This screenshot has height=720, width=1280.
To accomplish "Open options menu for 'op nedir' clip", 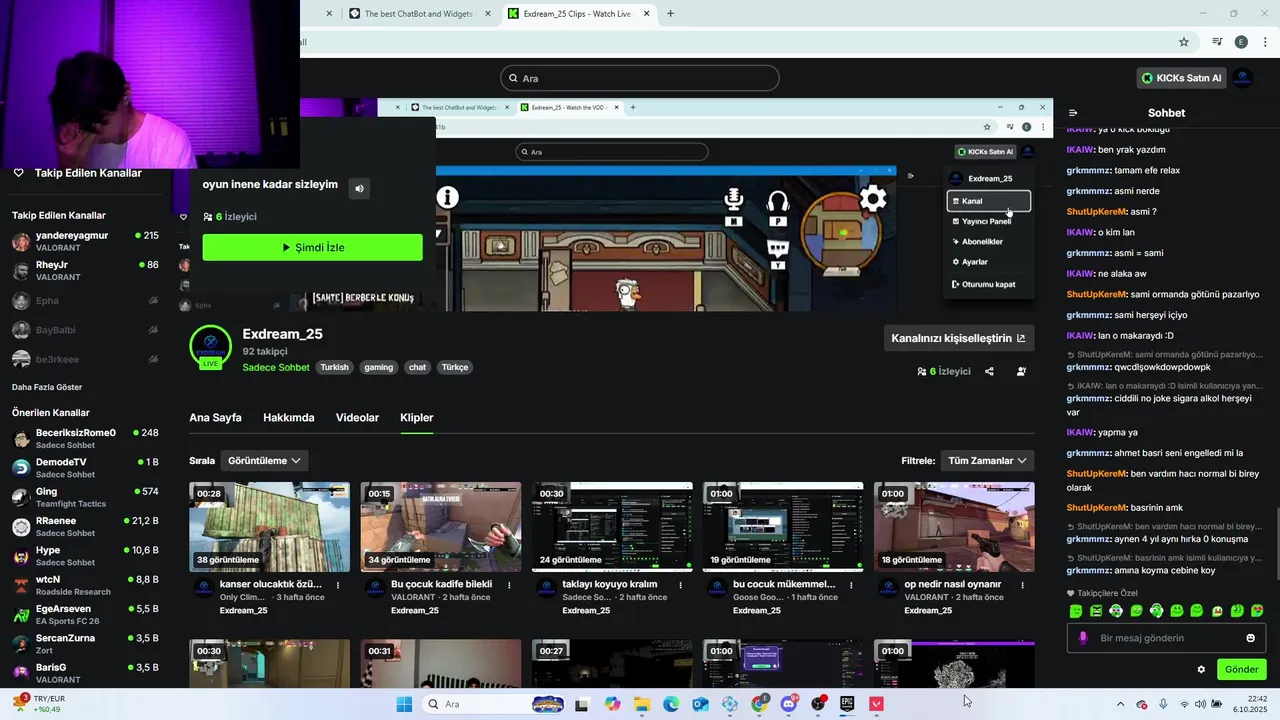I will pyautogui.click(x=1022, y=585).
